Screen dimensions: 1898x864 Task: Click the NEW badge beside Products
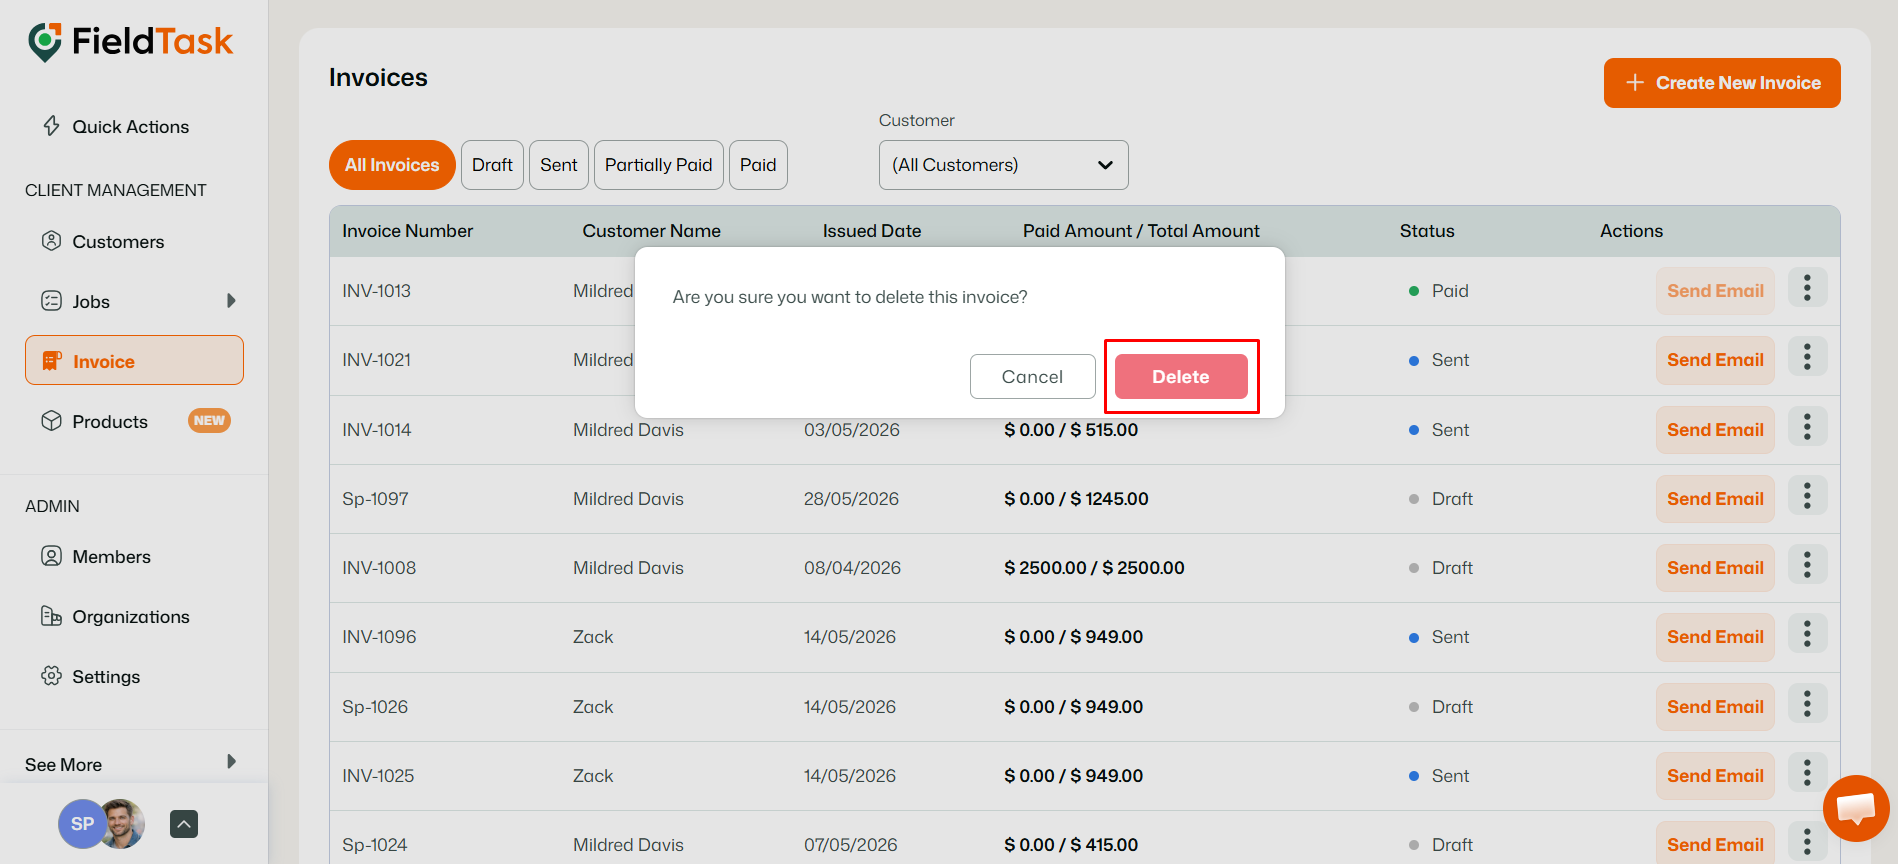tap(209, 421)
